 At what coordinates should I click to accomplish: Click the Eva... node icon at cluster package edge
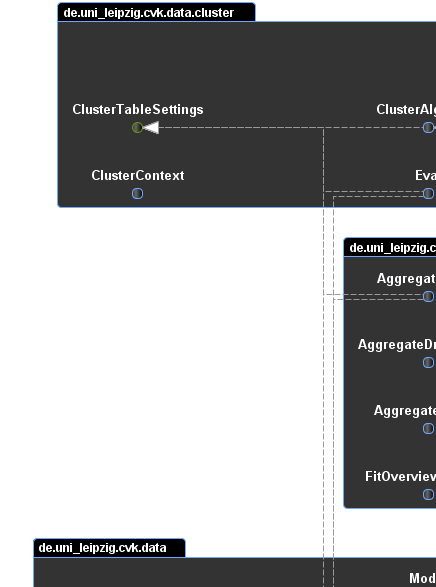point(428,194)
